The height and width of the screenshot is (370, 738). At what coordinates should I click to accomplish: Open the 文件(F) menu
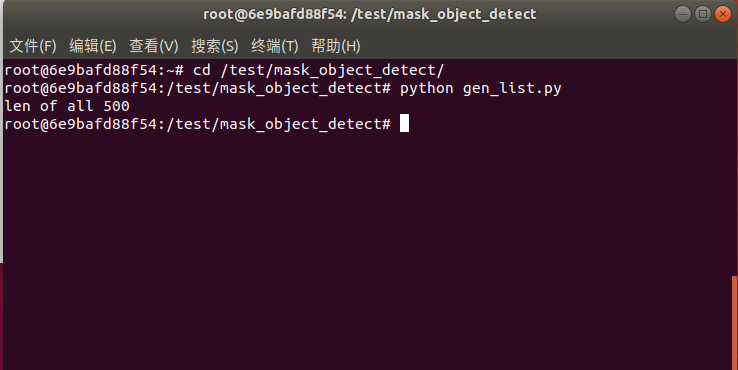click(33, 46)
